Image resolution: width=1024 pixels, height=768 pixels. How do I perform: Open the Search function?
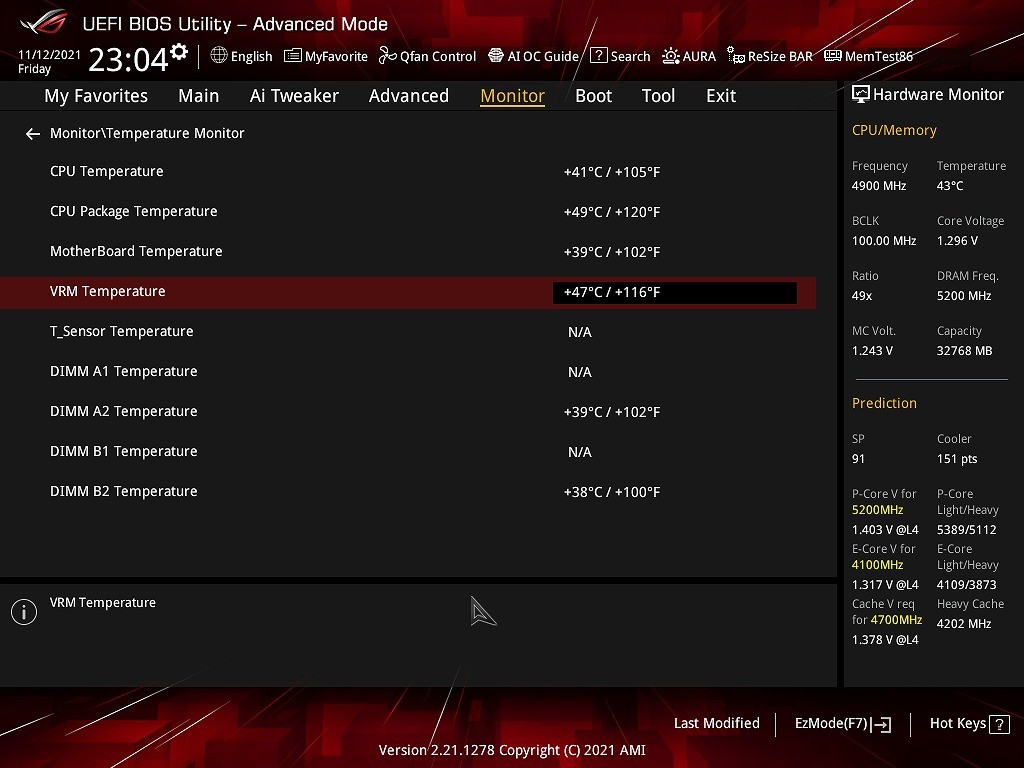point(630,56)
